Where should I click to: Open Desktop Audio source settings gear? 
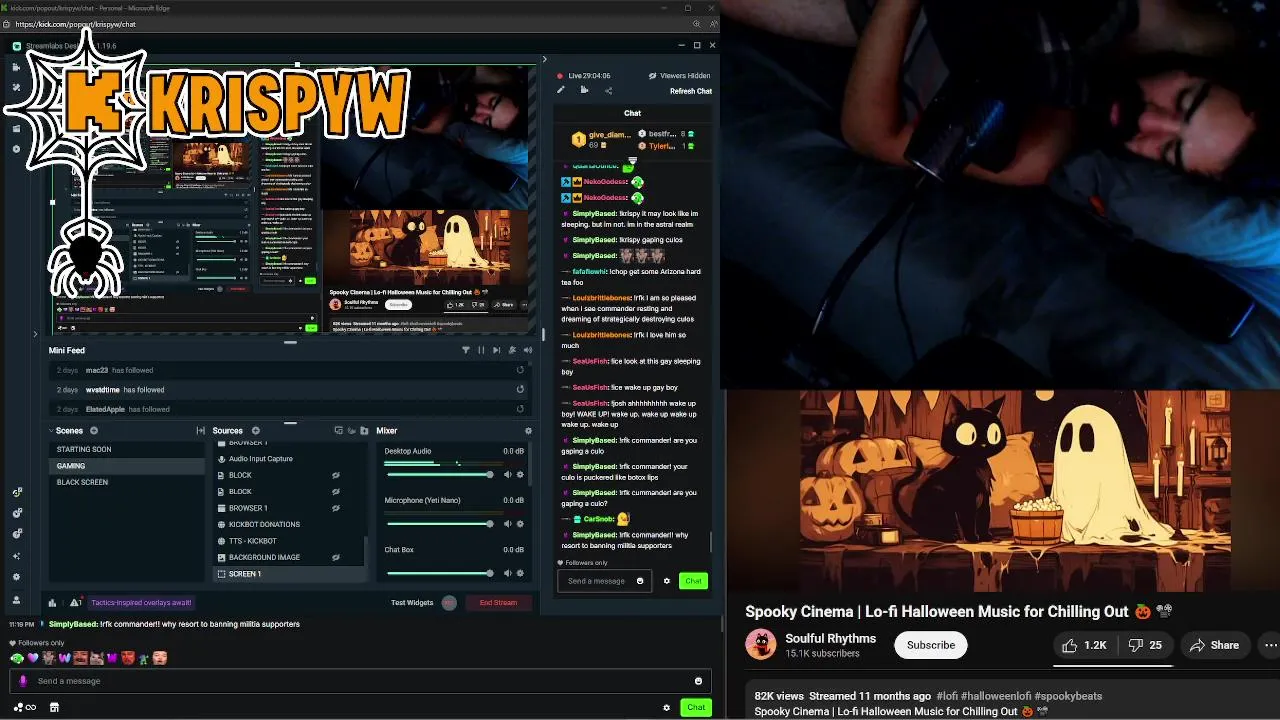tap(520, 475)
